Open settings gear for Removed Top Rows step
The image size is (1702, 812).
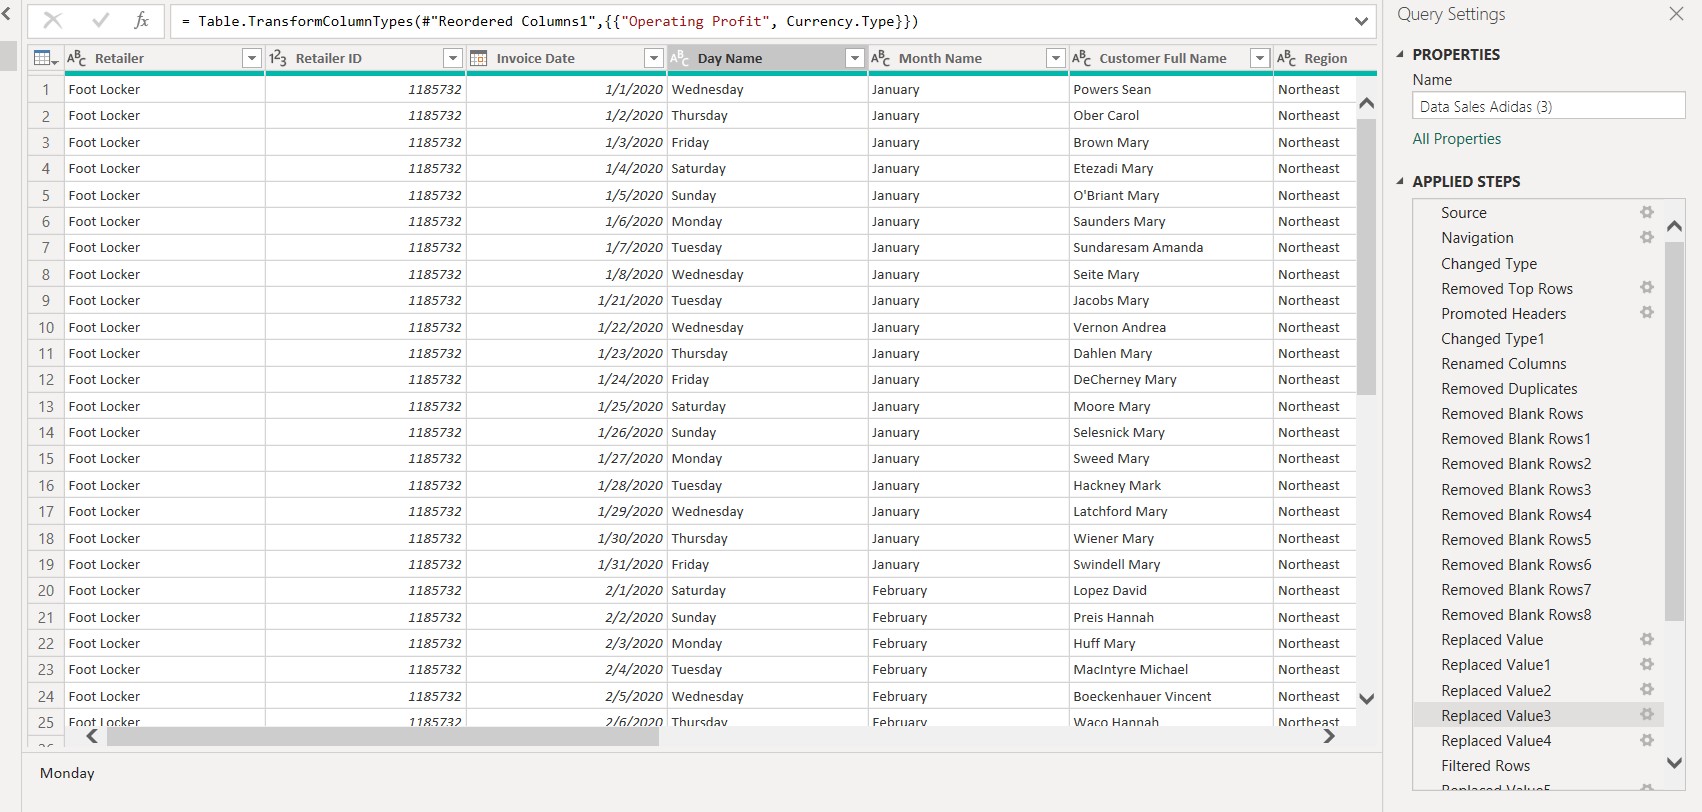tap(1647, 288)
